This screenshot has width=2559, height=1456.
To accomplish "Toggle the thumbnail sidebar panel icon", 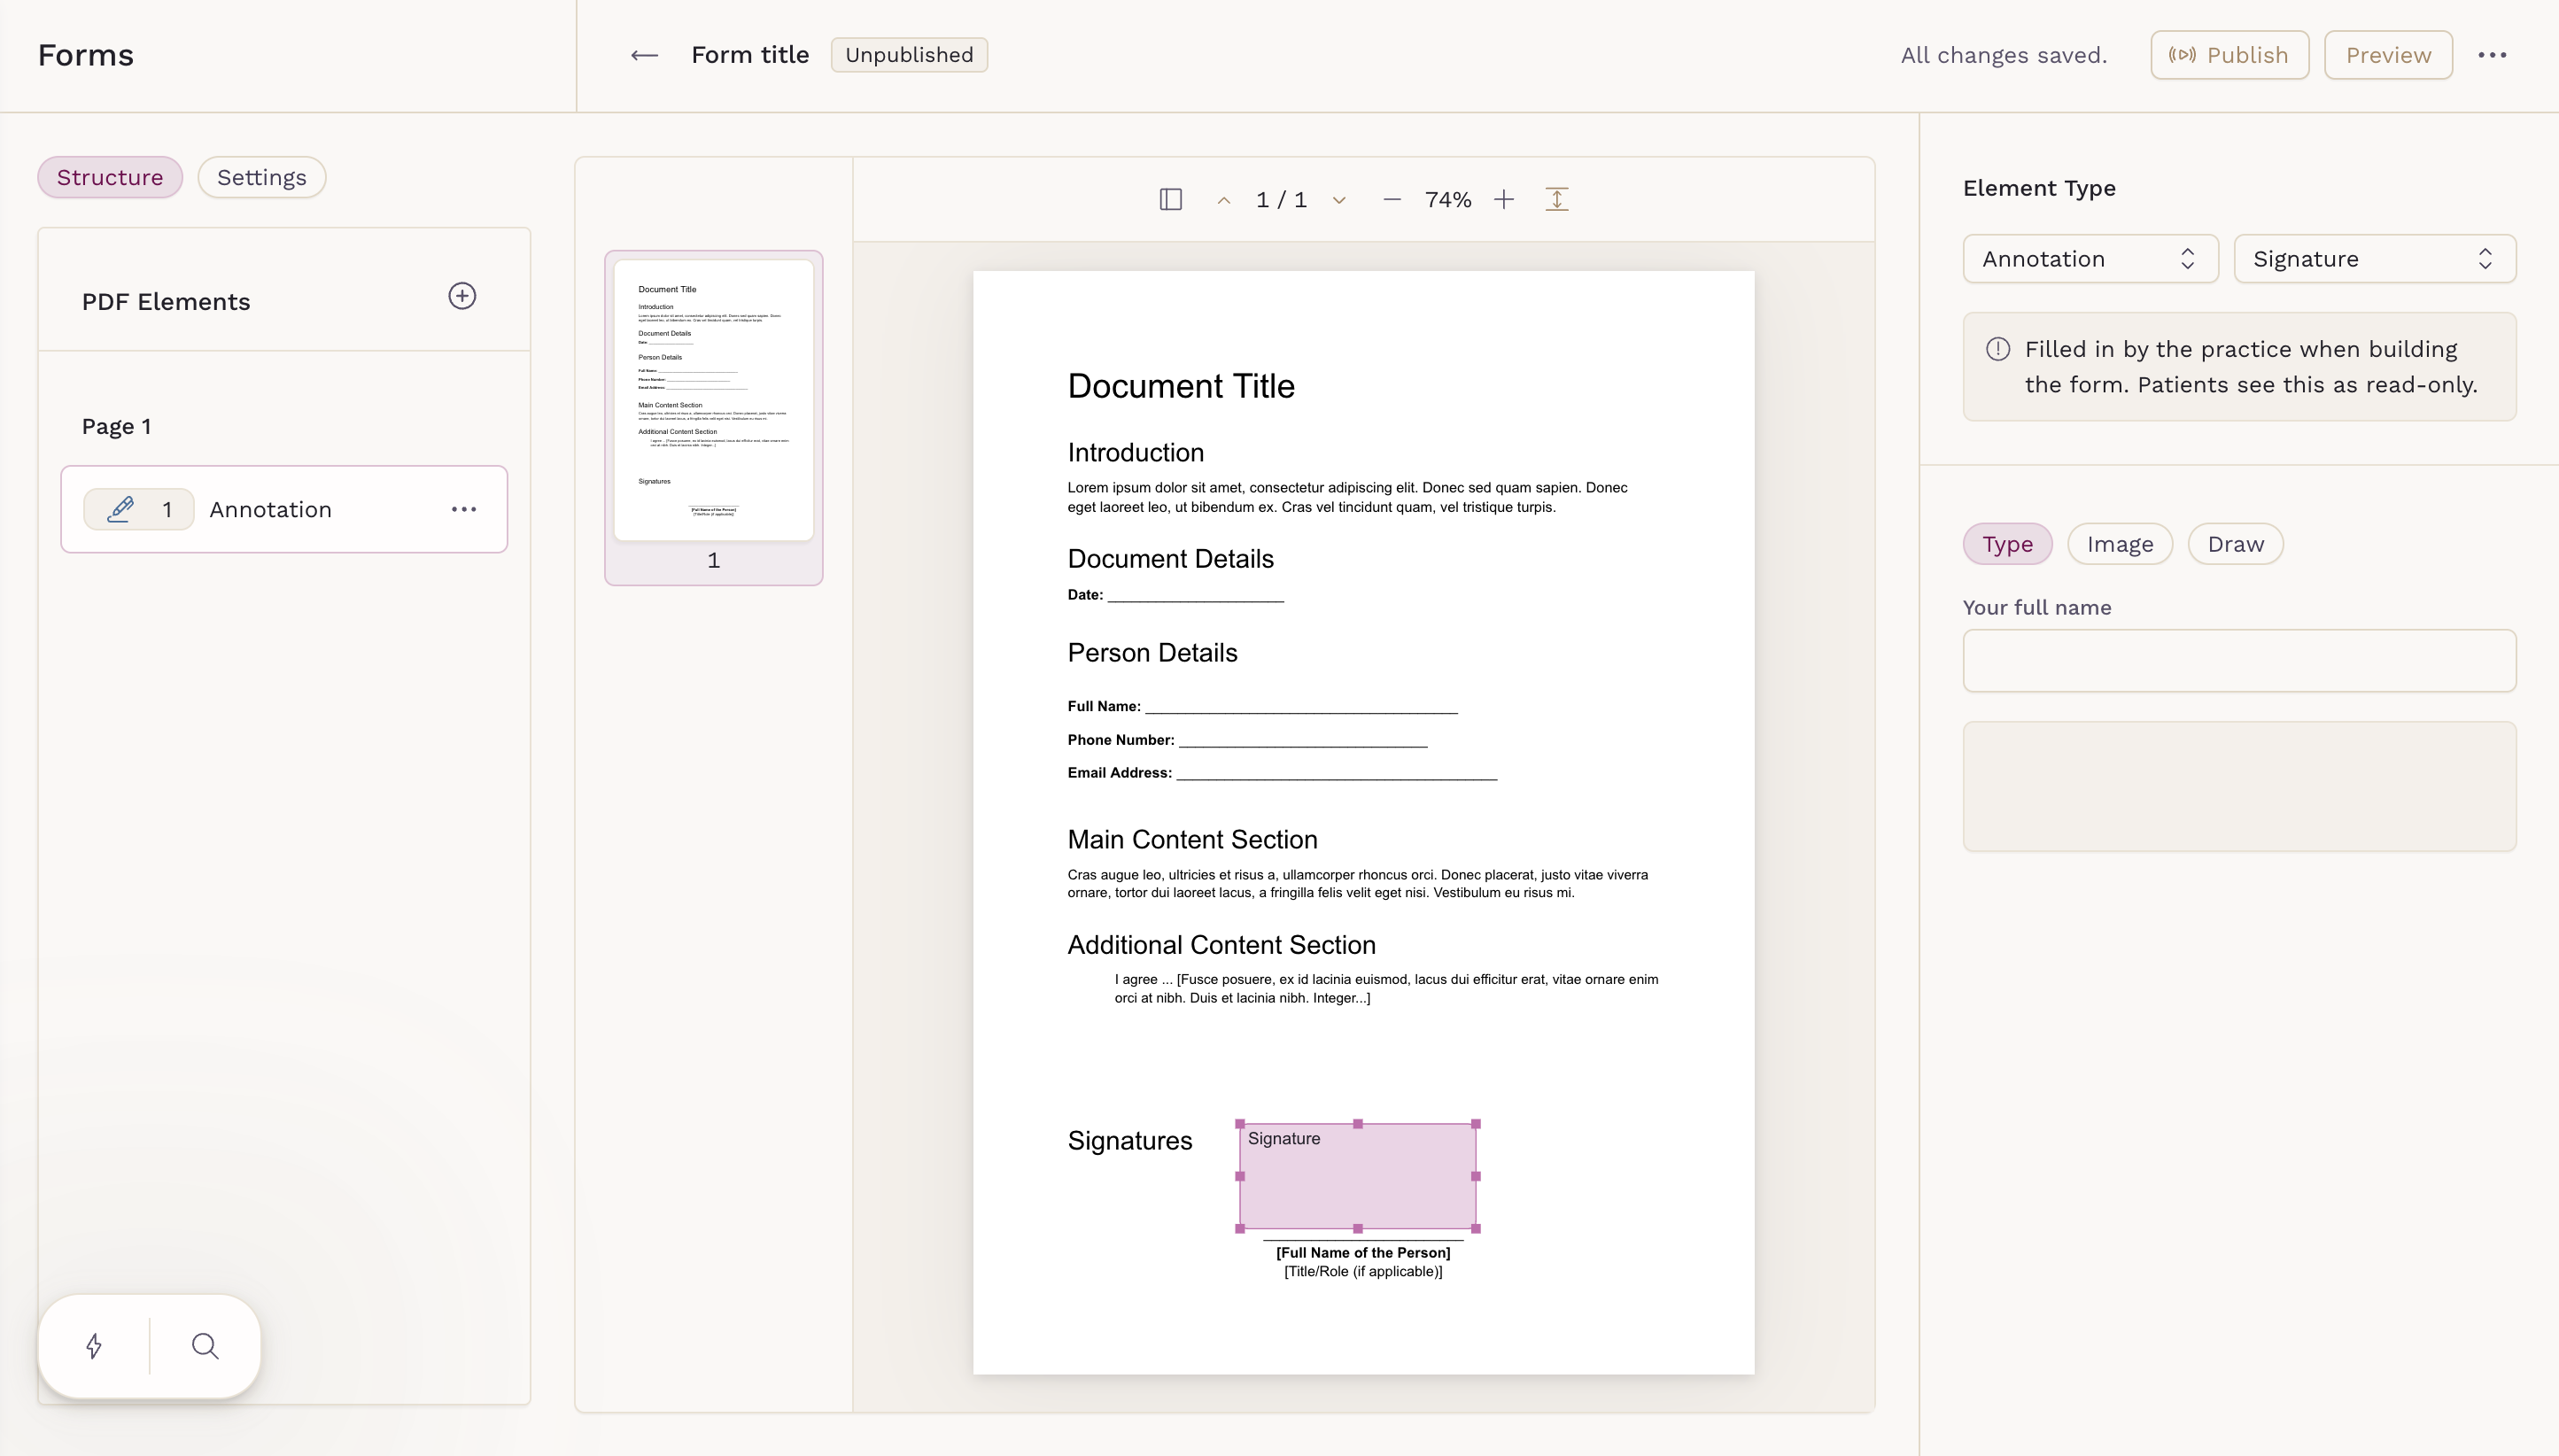I will pyautogui.click(x=1171, y=199).
